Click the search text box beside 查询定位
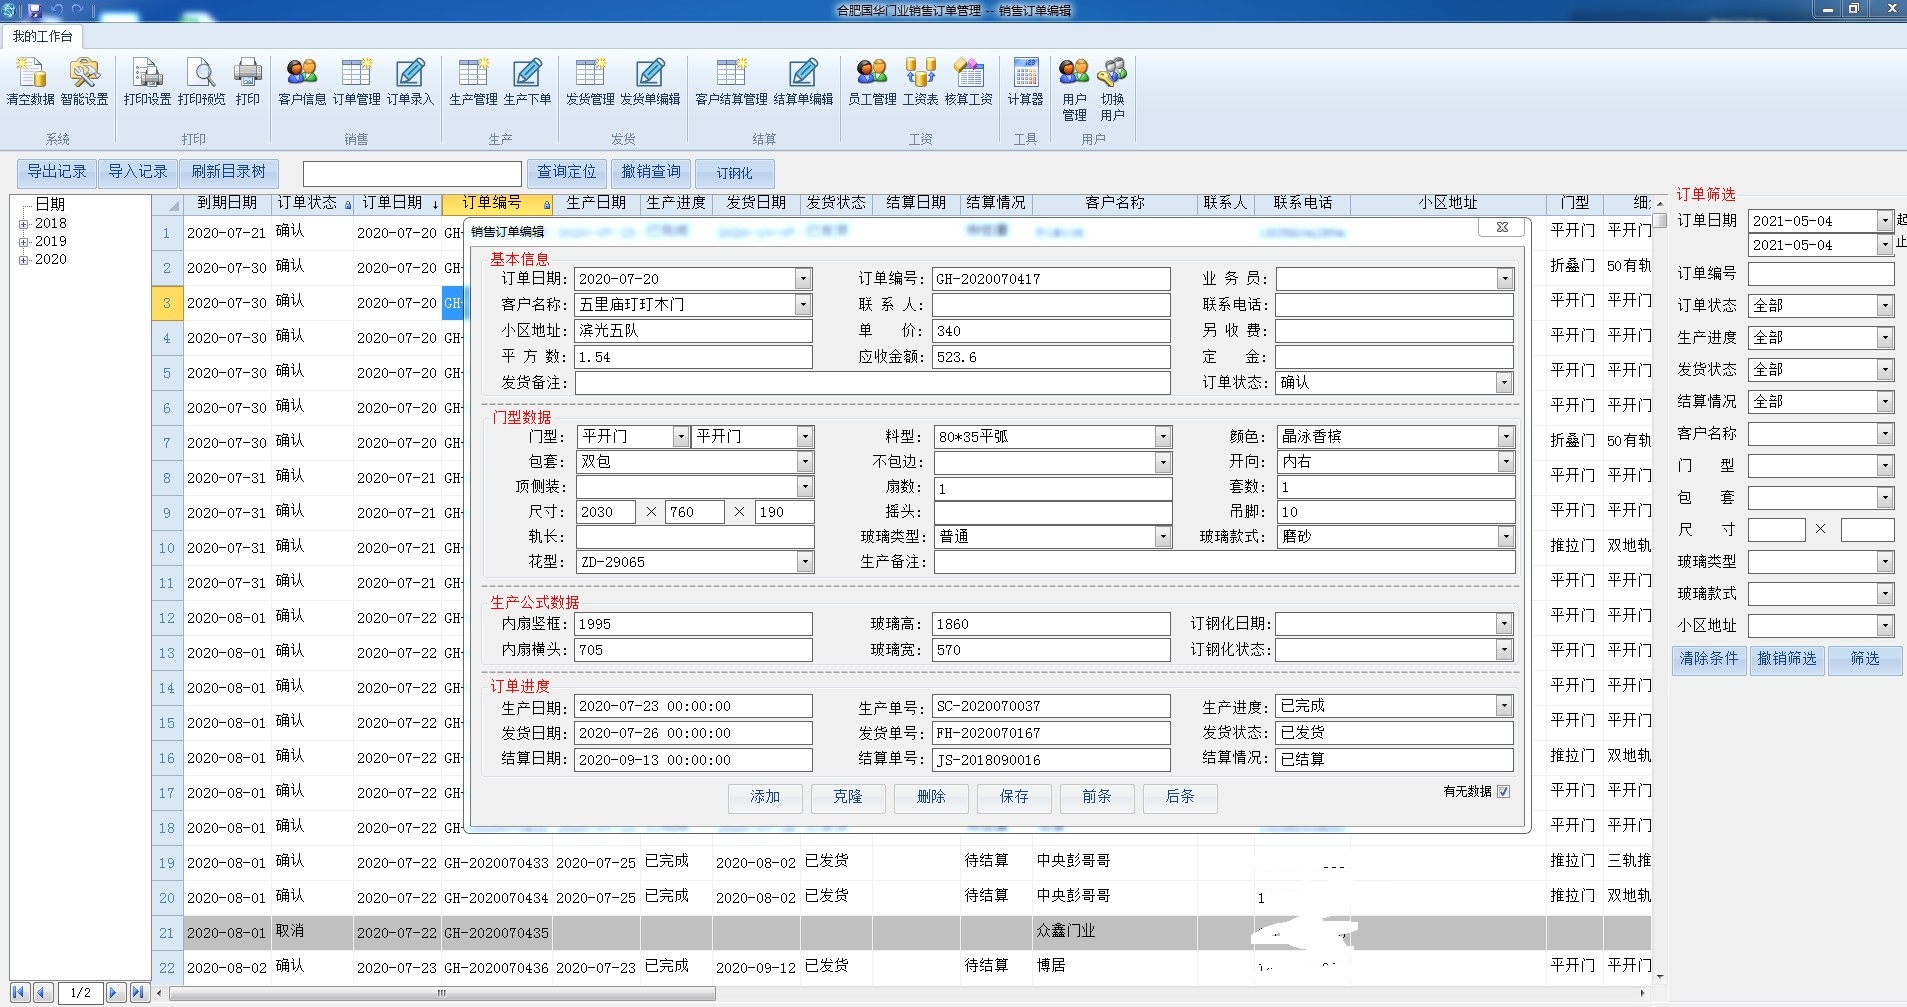The width and height of the screenshot is (1907, 1007). pyautogui.click(x=412, y=173)
